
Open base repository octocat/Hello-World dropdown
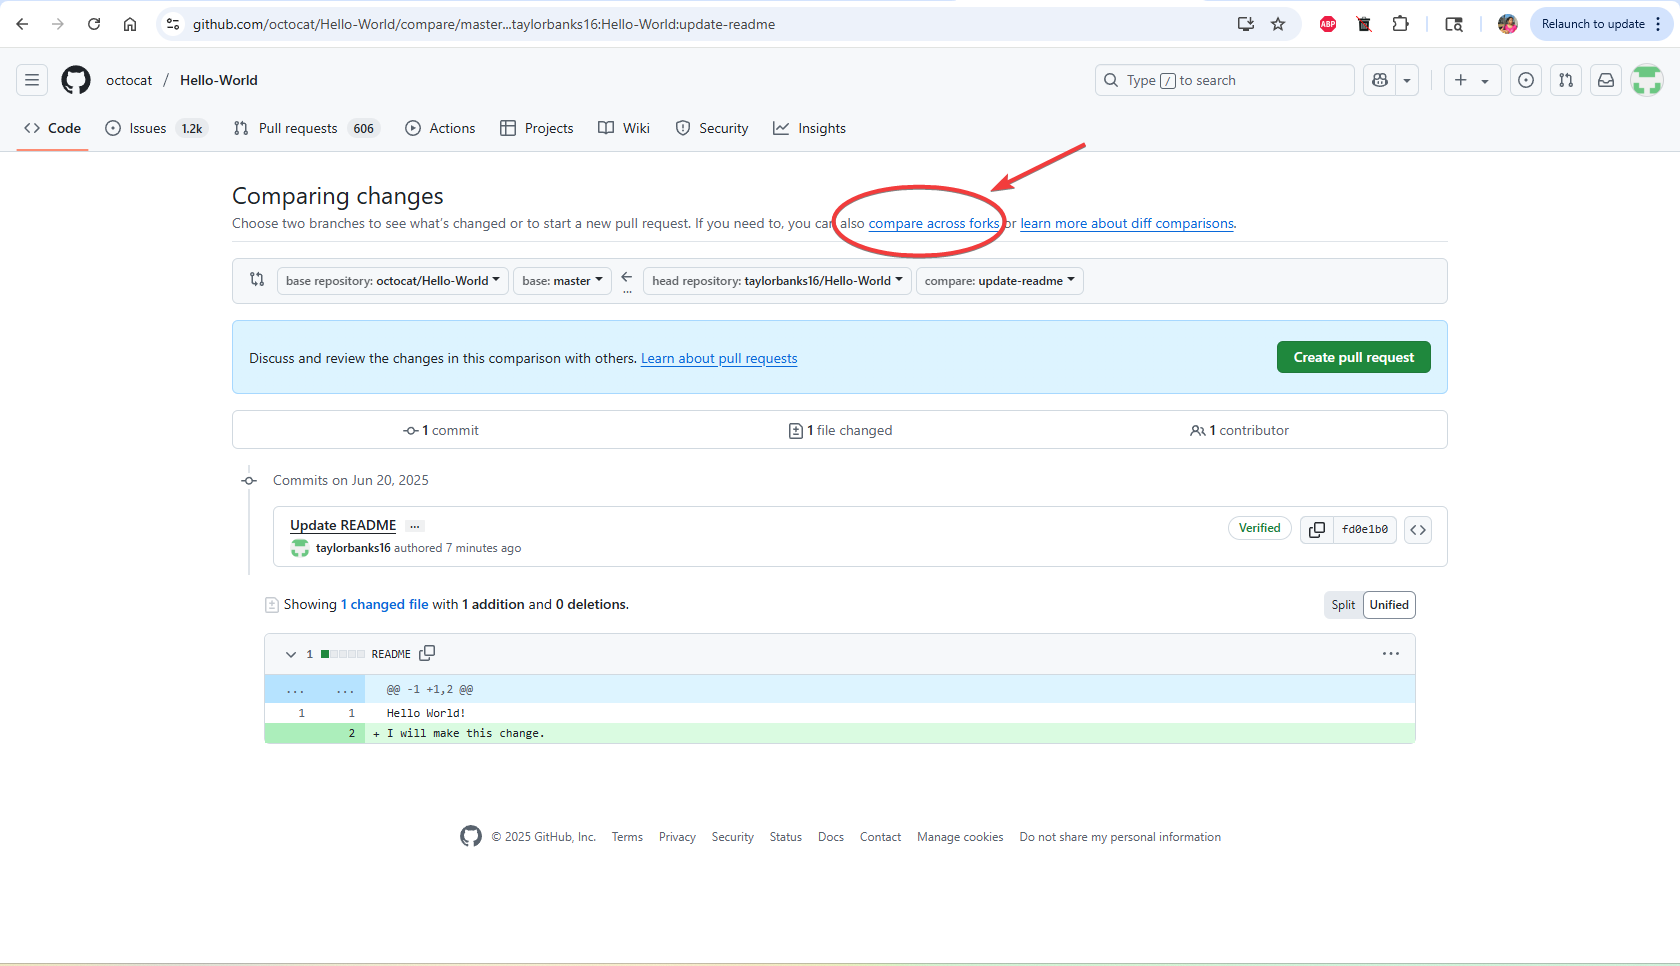point(393,281)
